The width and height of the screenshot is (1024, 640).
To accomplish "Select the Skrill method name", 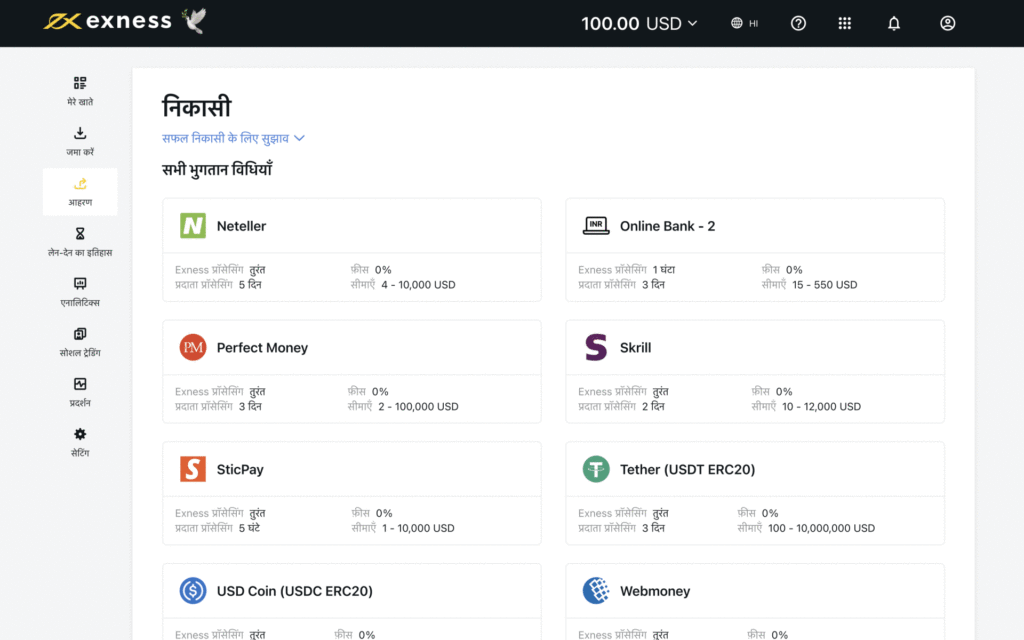I will (x=635, y=347).
